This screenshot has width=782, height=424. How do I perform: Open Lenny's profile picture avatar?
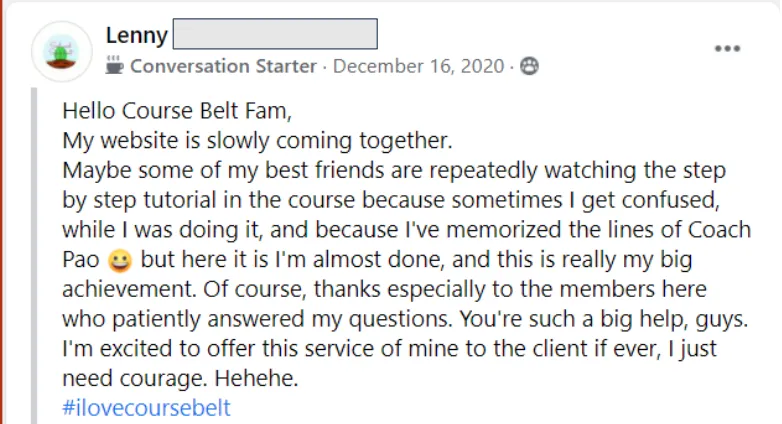click(x=61, y=51)
